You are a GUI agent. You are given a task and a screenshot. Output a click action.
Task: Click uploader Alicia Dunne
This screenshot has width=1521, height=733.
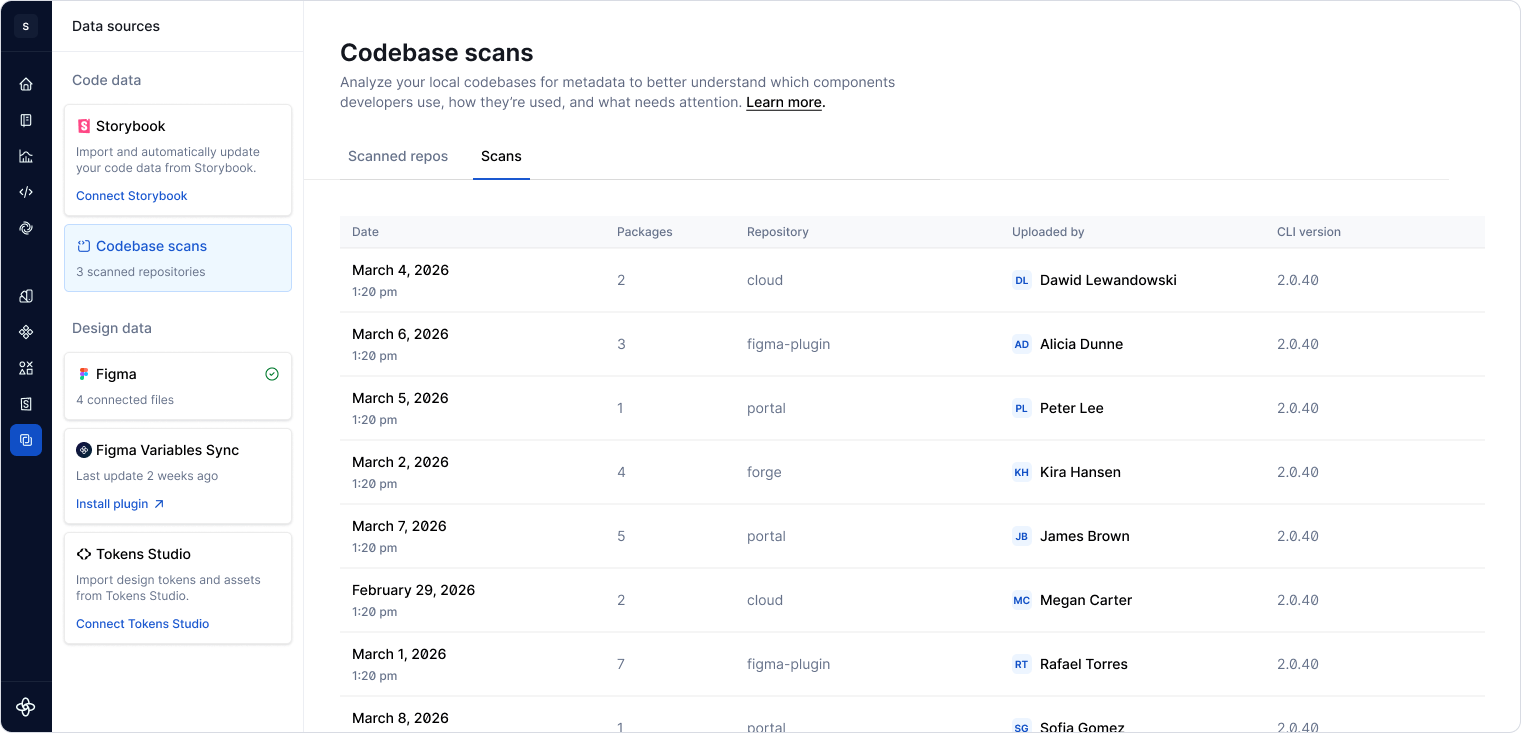(x=1081, y=344)
